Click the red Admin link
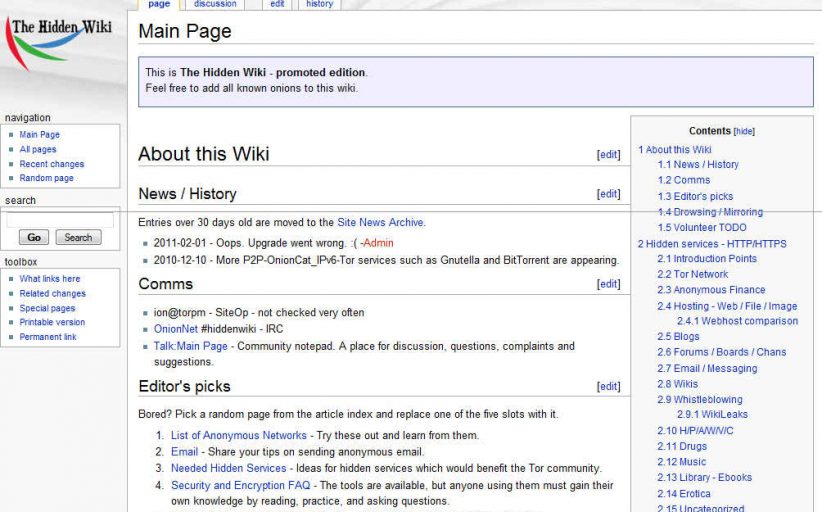The image size is (822, 512). pyautogui.click(x=377, y=243)
